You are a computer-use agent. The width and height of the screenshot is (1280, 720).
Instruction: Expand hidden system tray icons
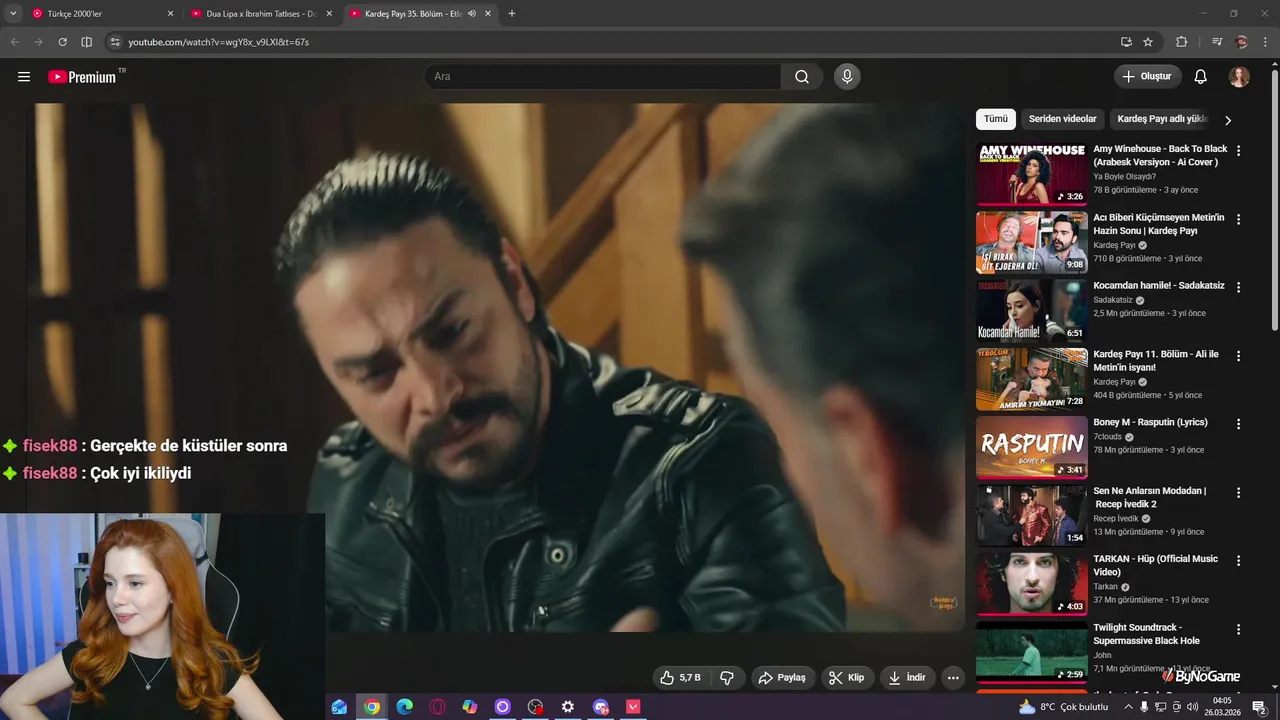click(1128, 707)
